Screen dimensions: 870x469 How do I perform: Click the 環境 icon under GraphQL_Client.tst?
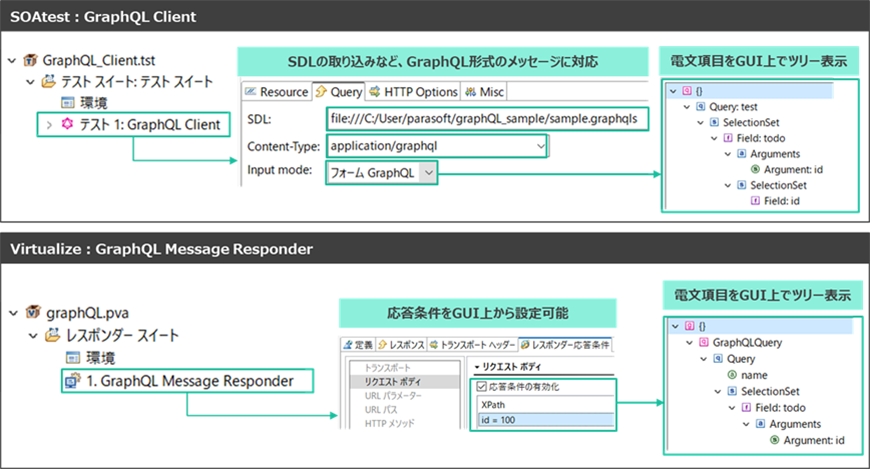tap(67, 102)
